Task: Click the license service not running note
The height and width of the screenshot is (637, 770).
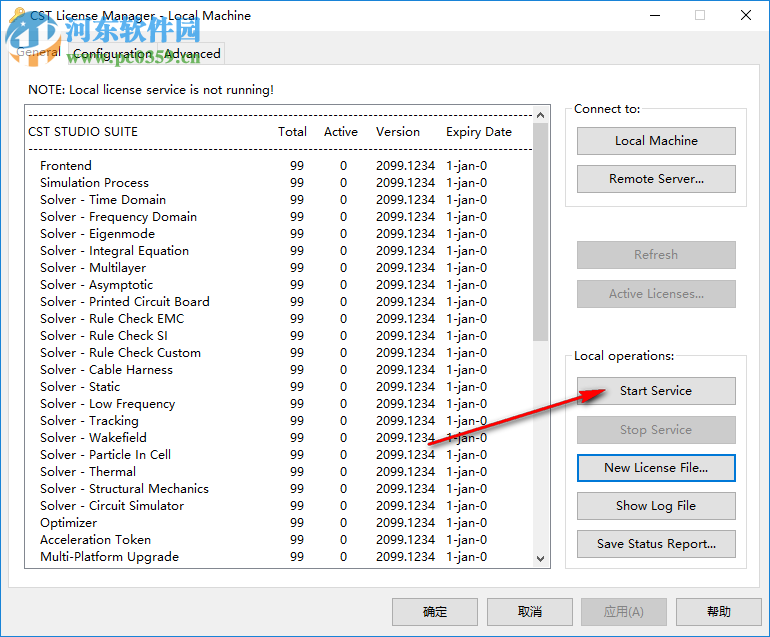Action: 151,90
